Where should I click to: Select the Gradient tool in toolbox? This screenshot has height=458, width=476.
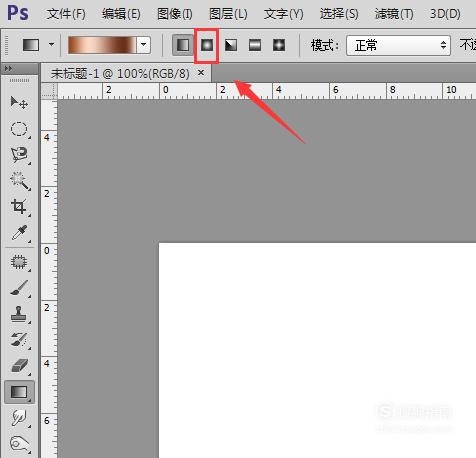point(19,392)
